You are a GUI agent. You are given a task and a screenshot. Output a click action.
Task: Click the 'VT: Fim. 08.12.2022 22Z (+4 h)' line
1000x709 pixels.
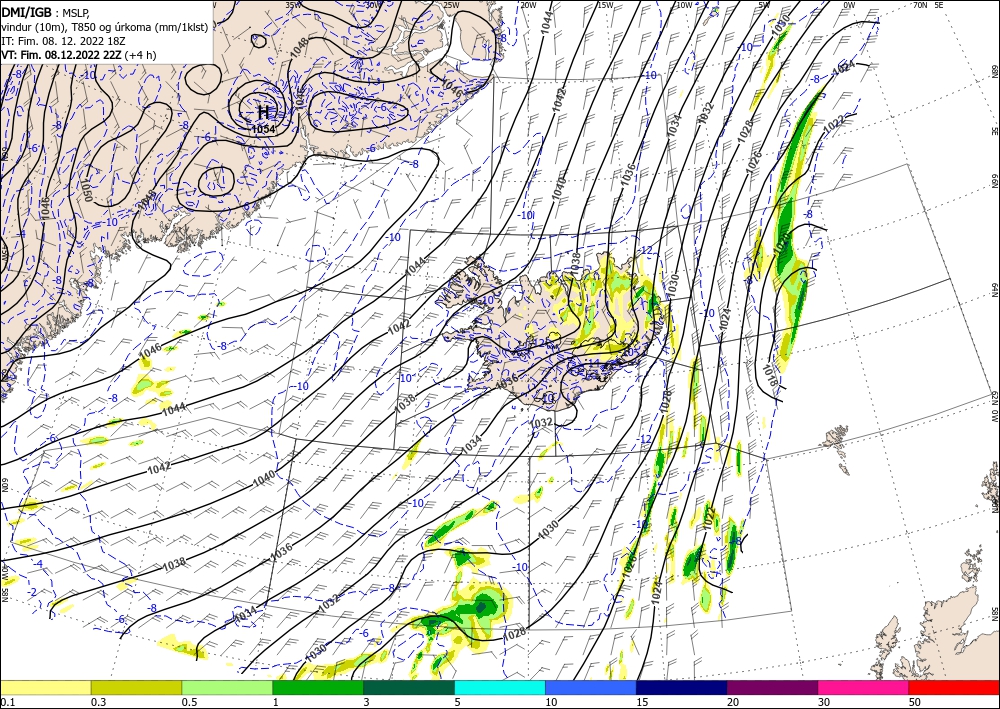[78, 55]
